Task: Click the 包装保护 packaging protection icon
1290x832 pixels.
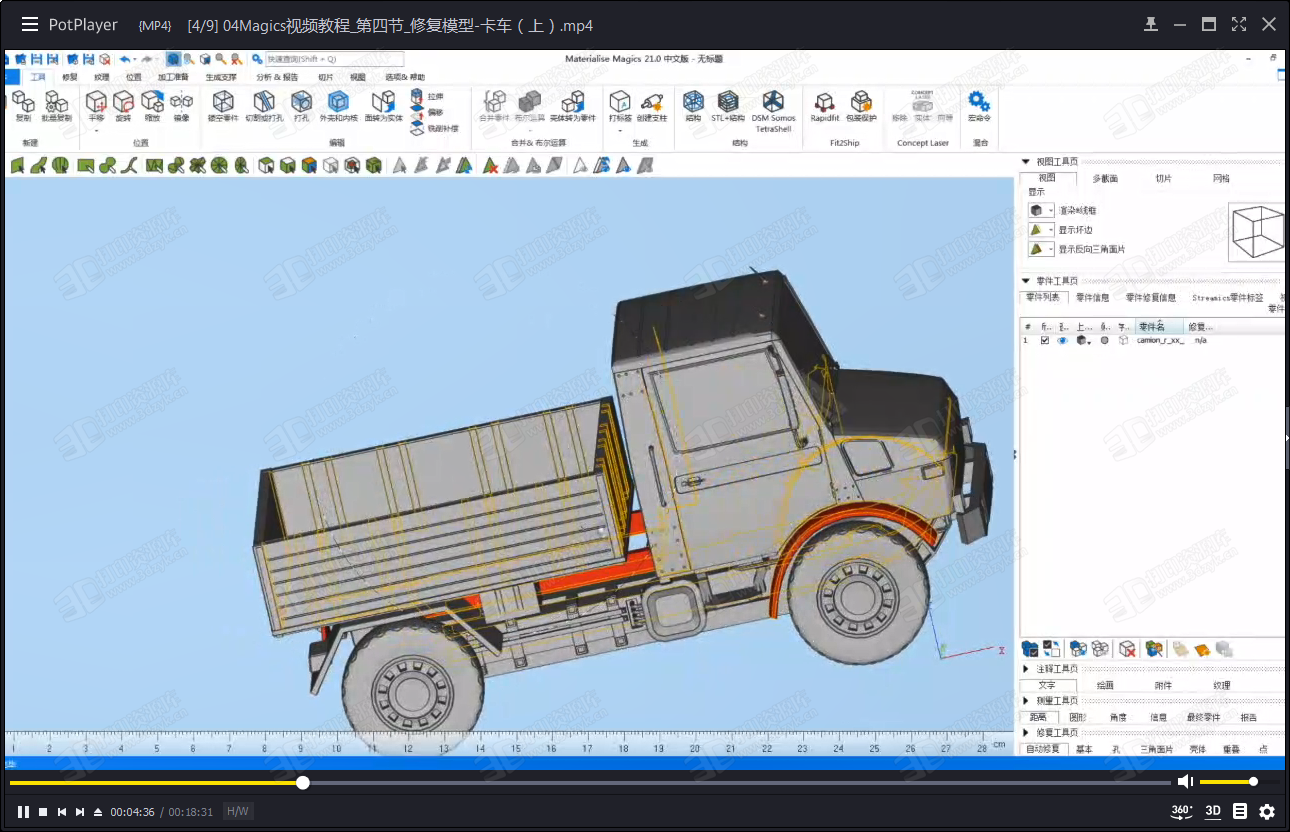Action: (x=861, y=100)
